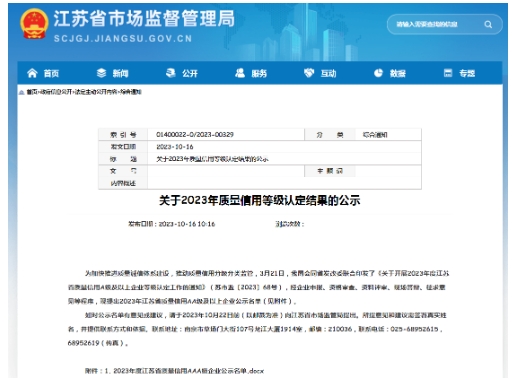This screenshot has height=380, width=516.
Task: Click the home icon beside 首页
Action: pos(32,73)
